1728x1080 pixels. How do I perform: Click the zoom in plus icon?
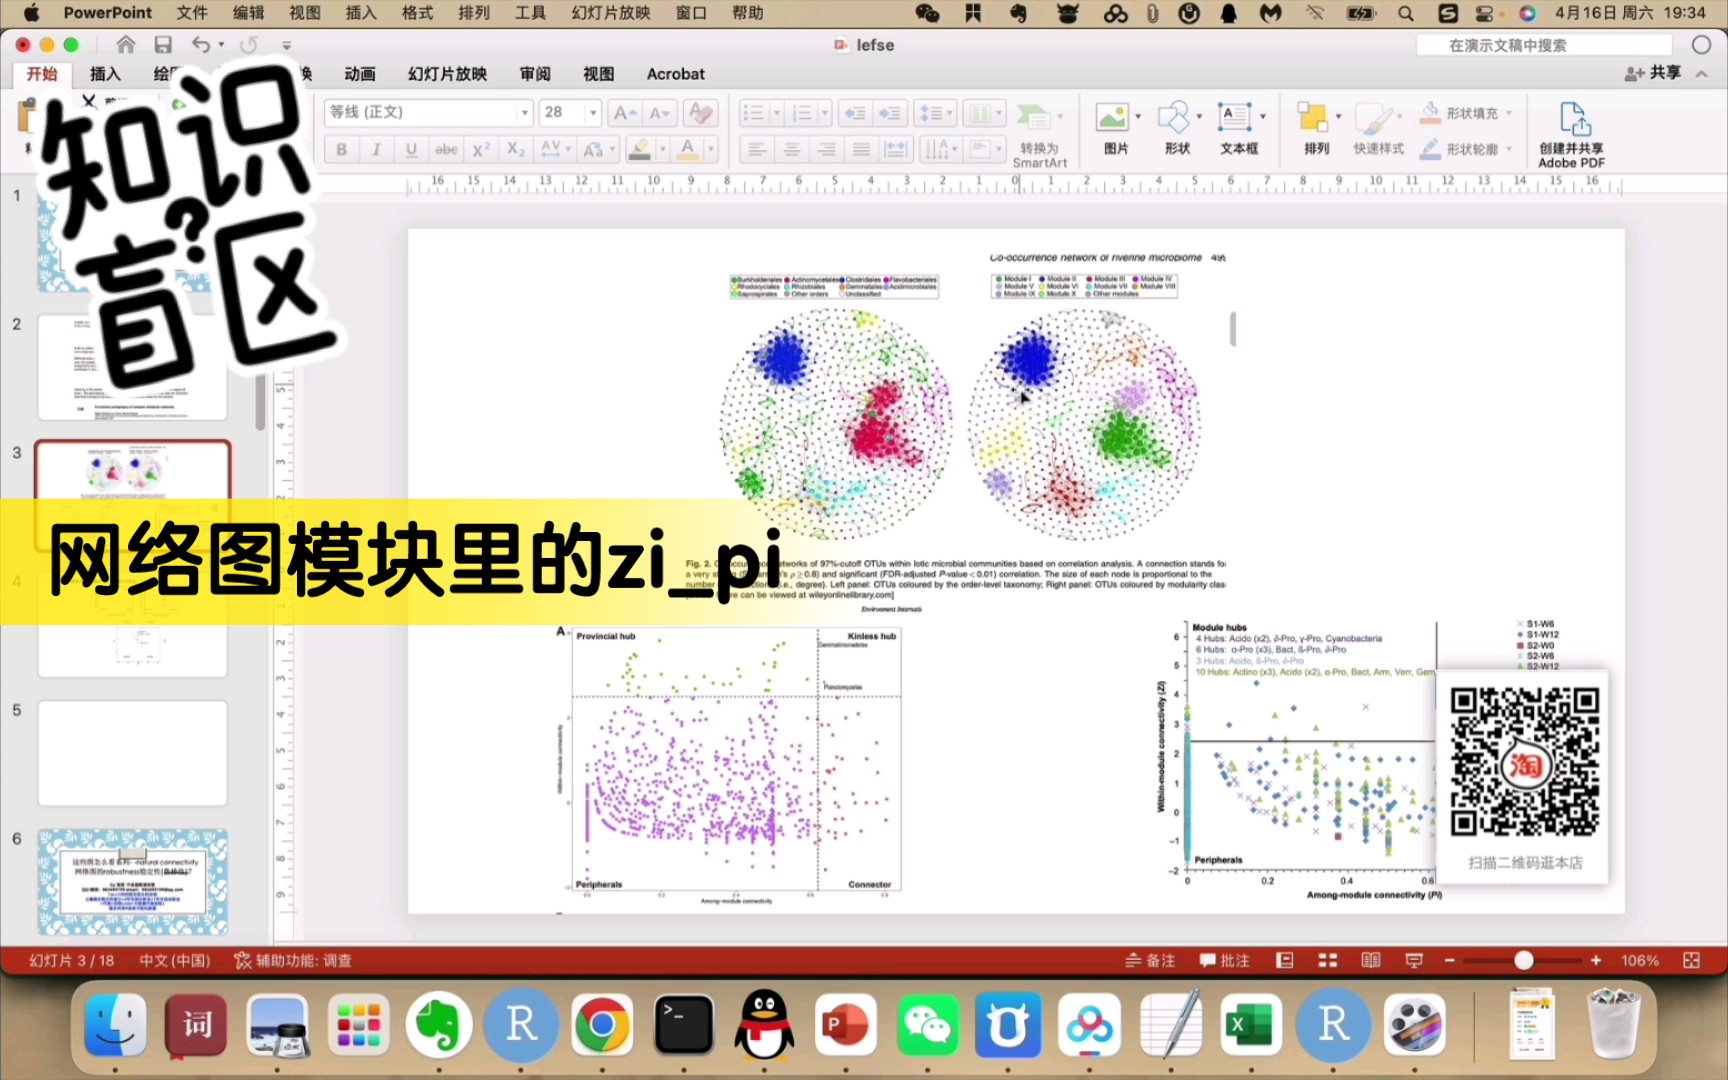click(1596, 960)
